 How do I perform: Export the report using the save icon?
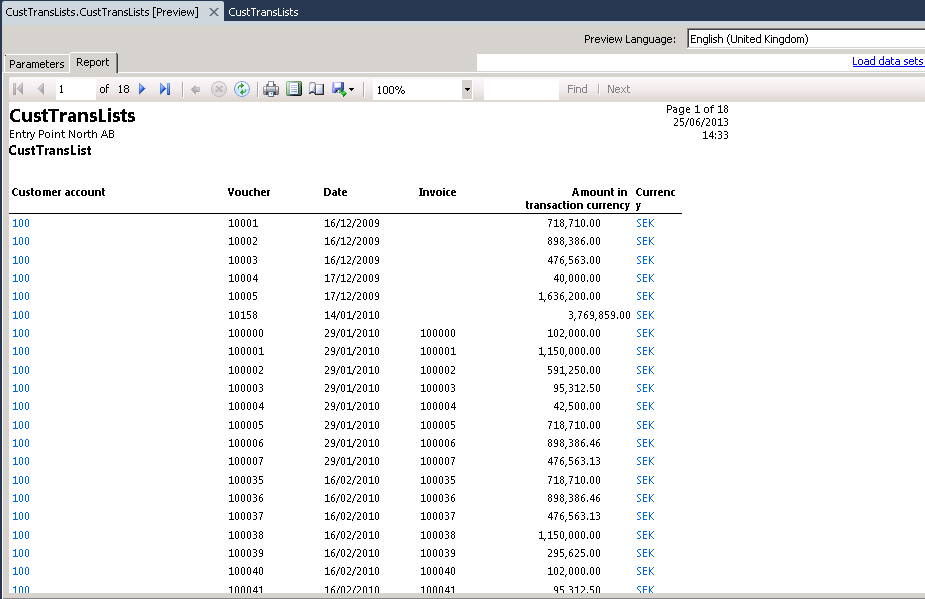(338, 89)
